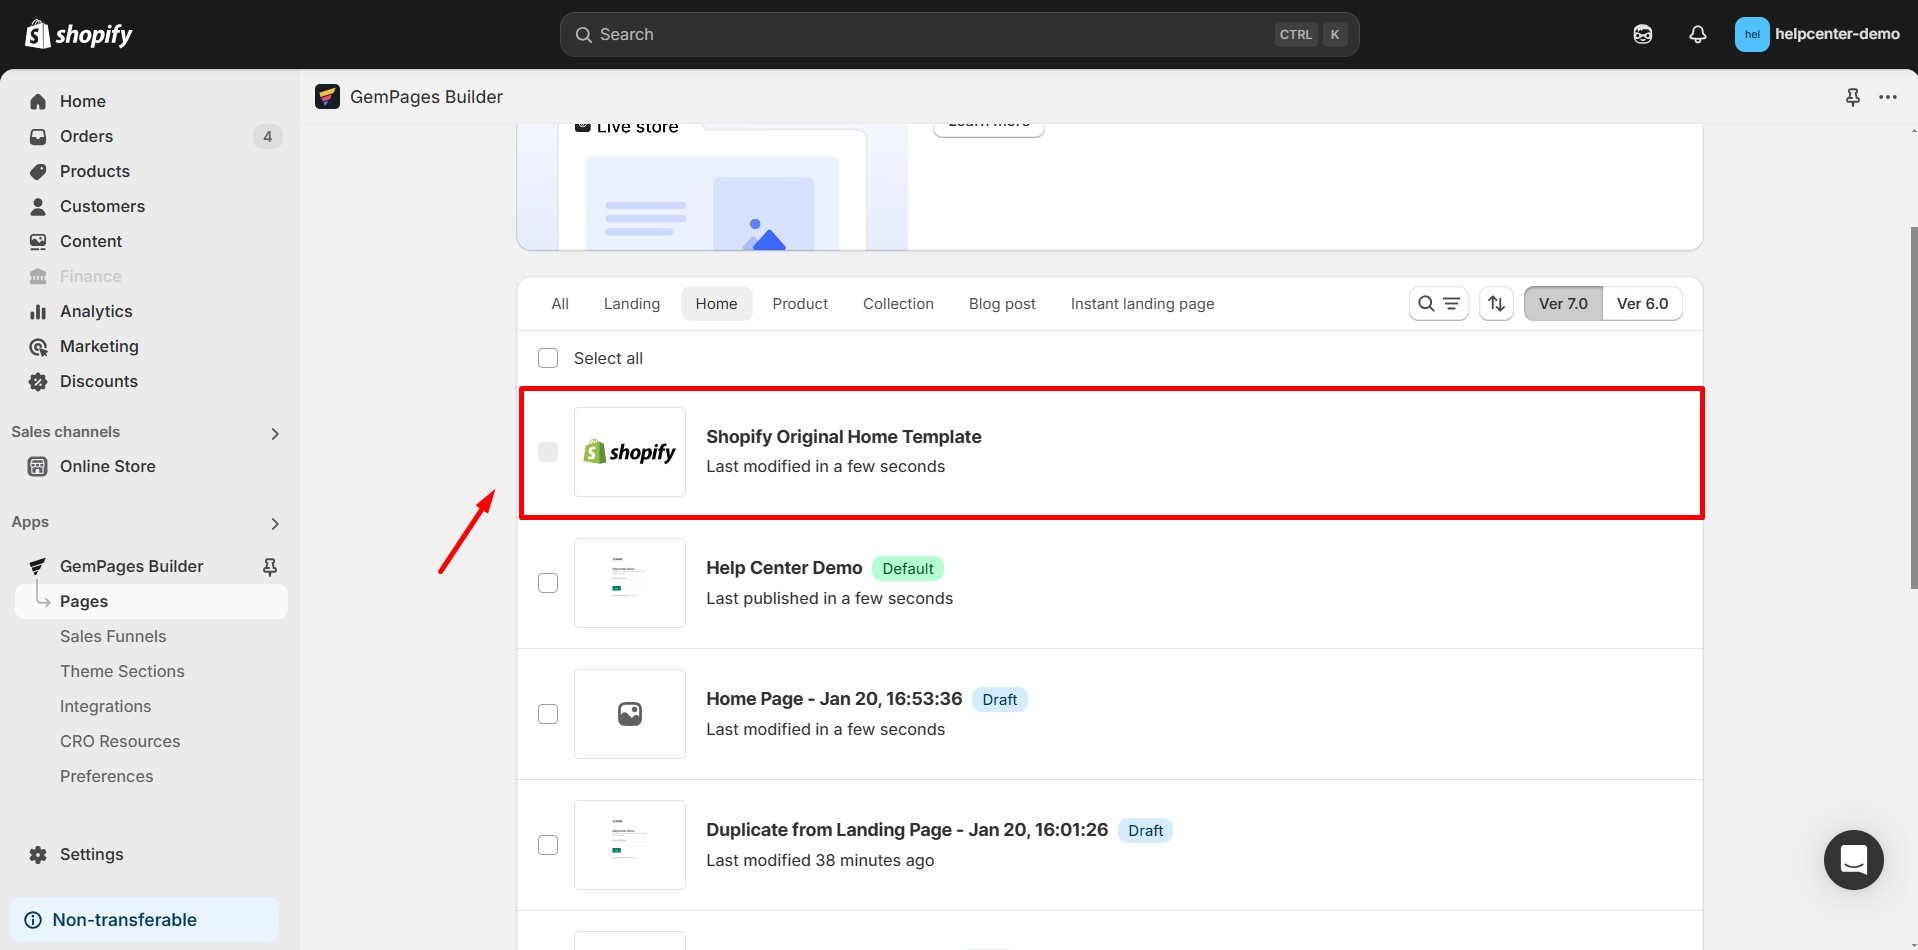Enable the Select all checkbox
The image size is (1918, 950).
(x=548, y=357)
